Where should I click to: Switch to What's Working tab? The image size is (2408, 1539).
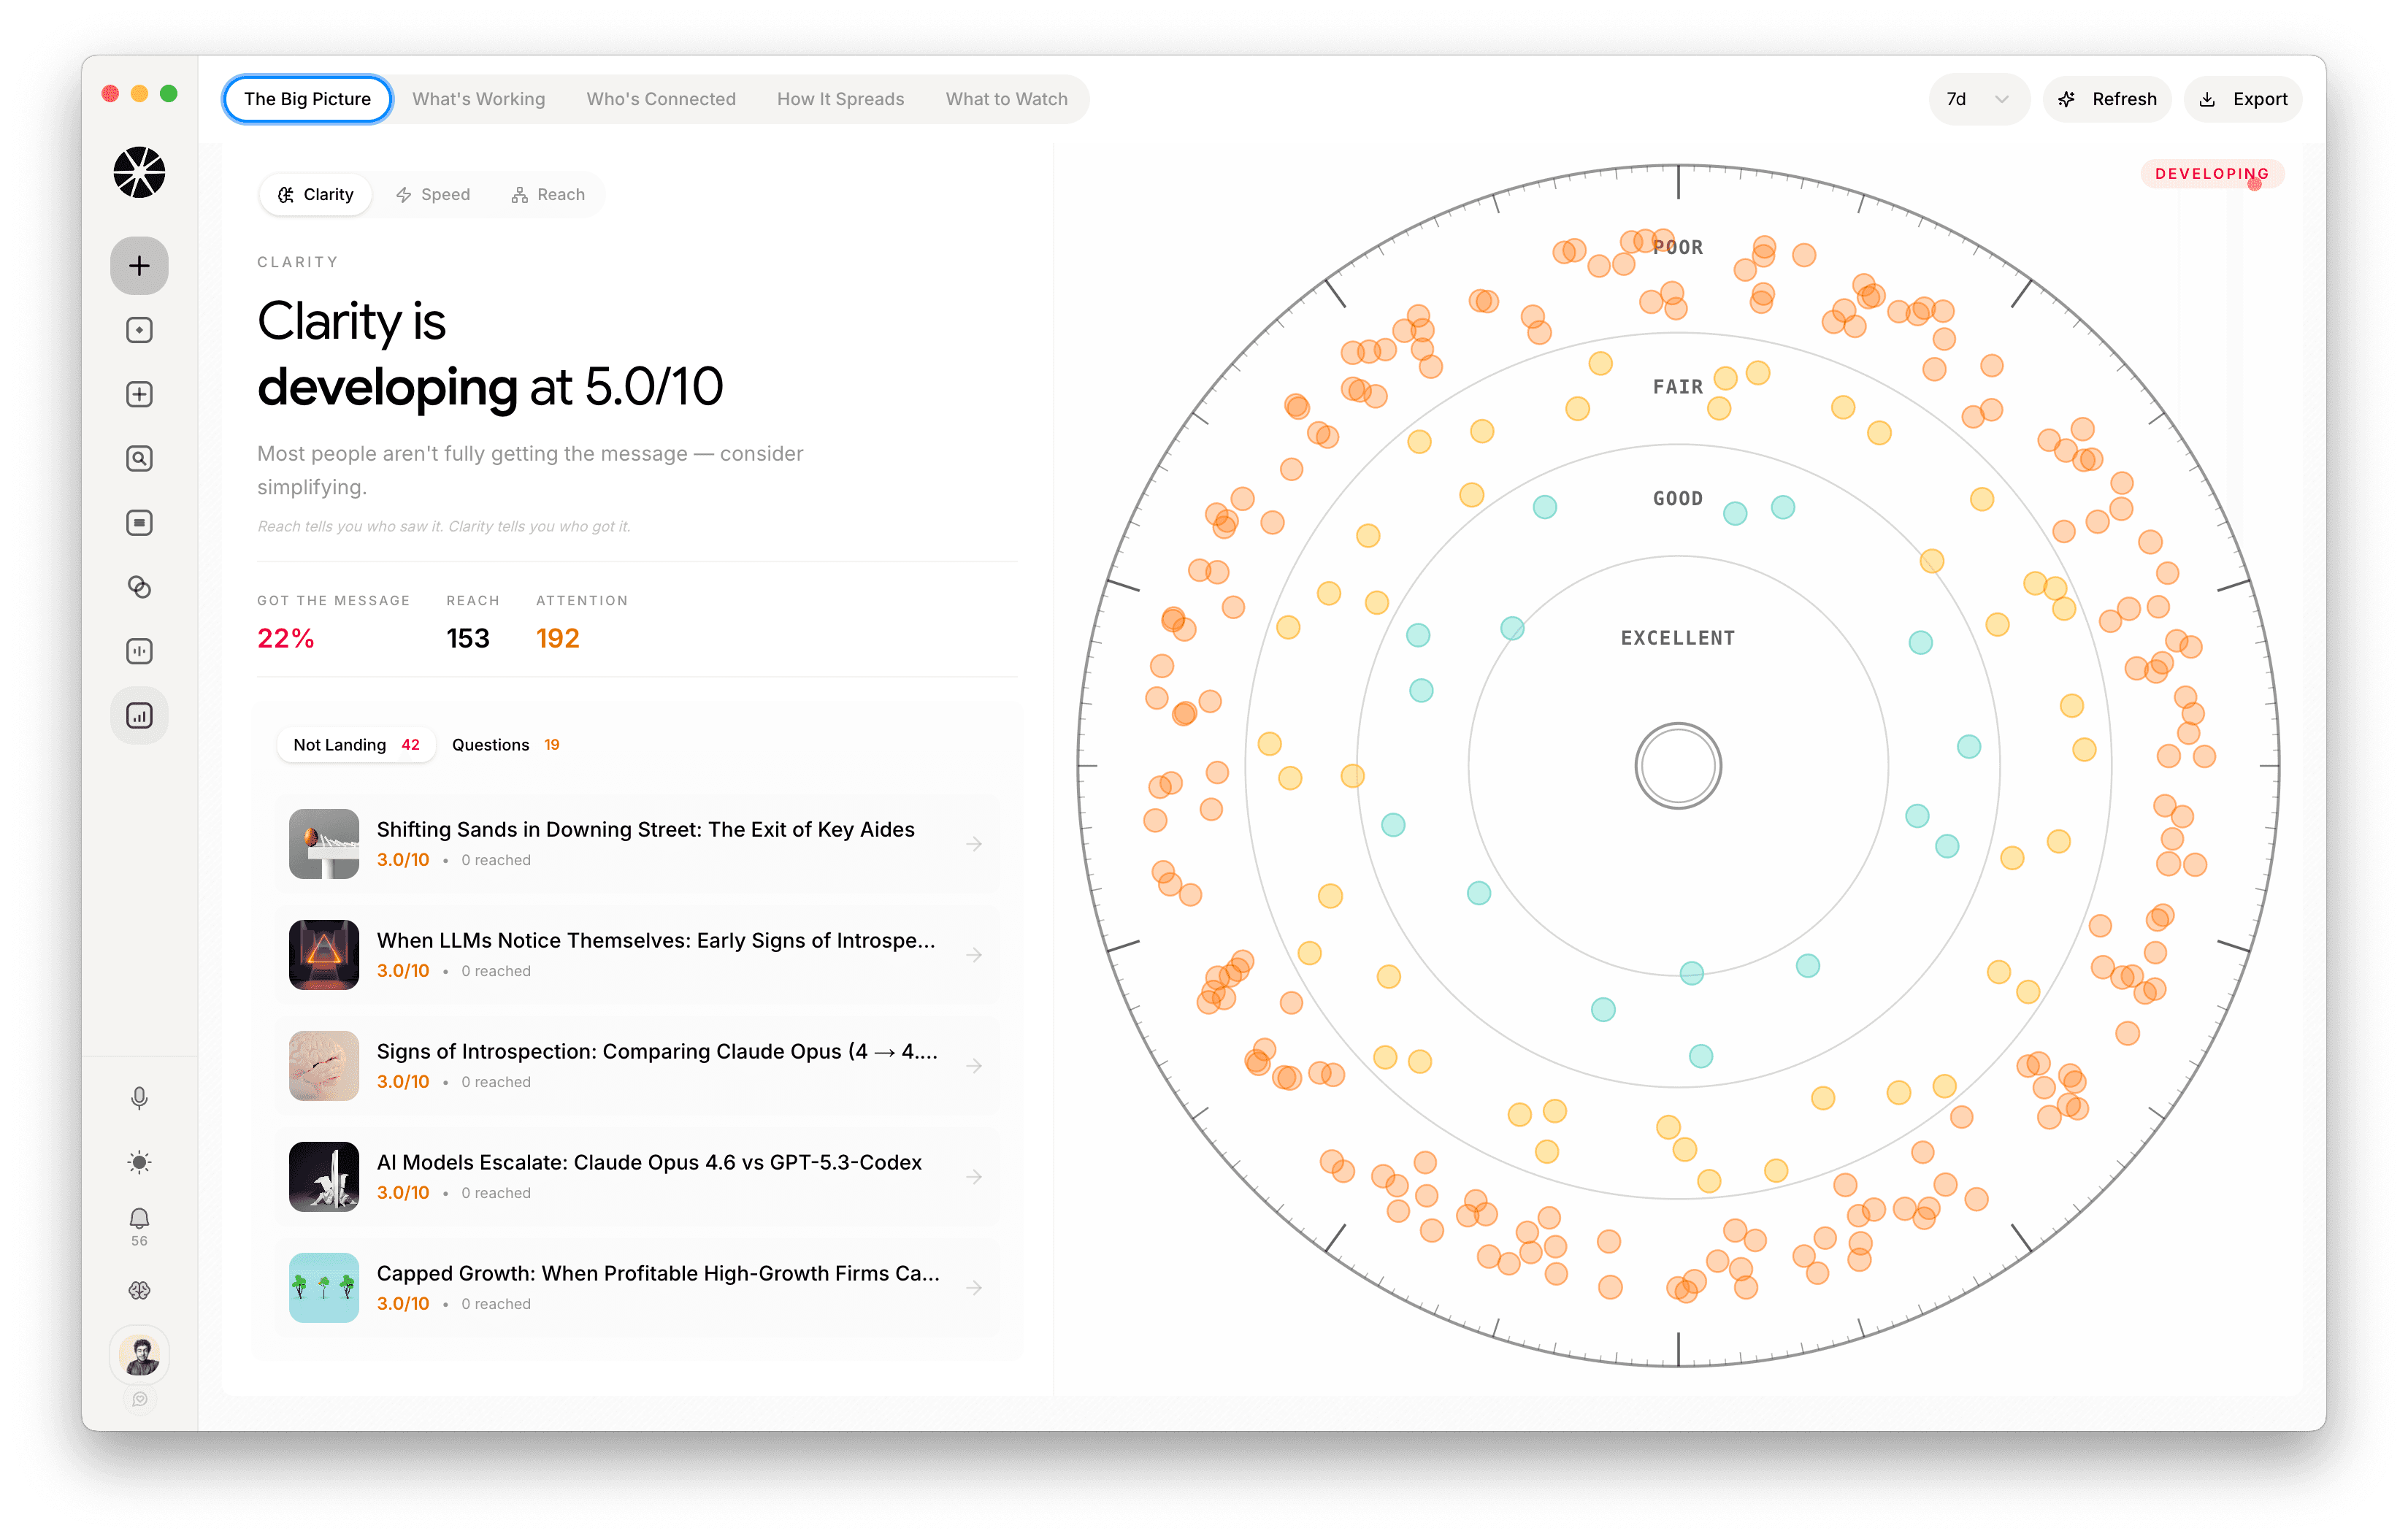point(478,99)
